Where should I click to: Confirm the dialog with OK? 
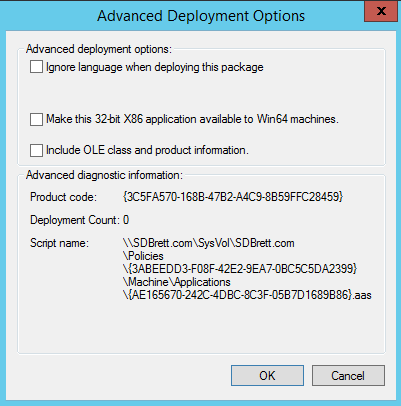pos(267,375)
